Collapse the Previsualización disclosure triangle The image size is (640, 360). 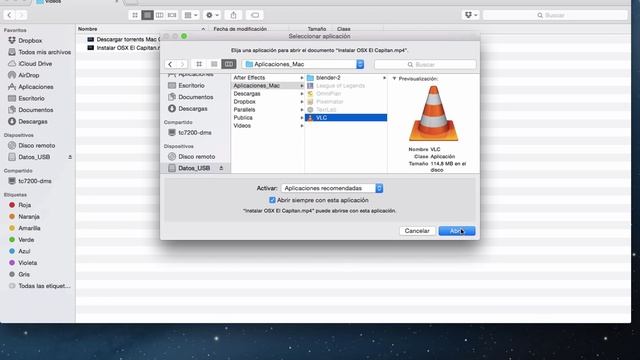coord(394,78)
